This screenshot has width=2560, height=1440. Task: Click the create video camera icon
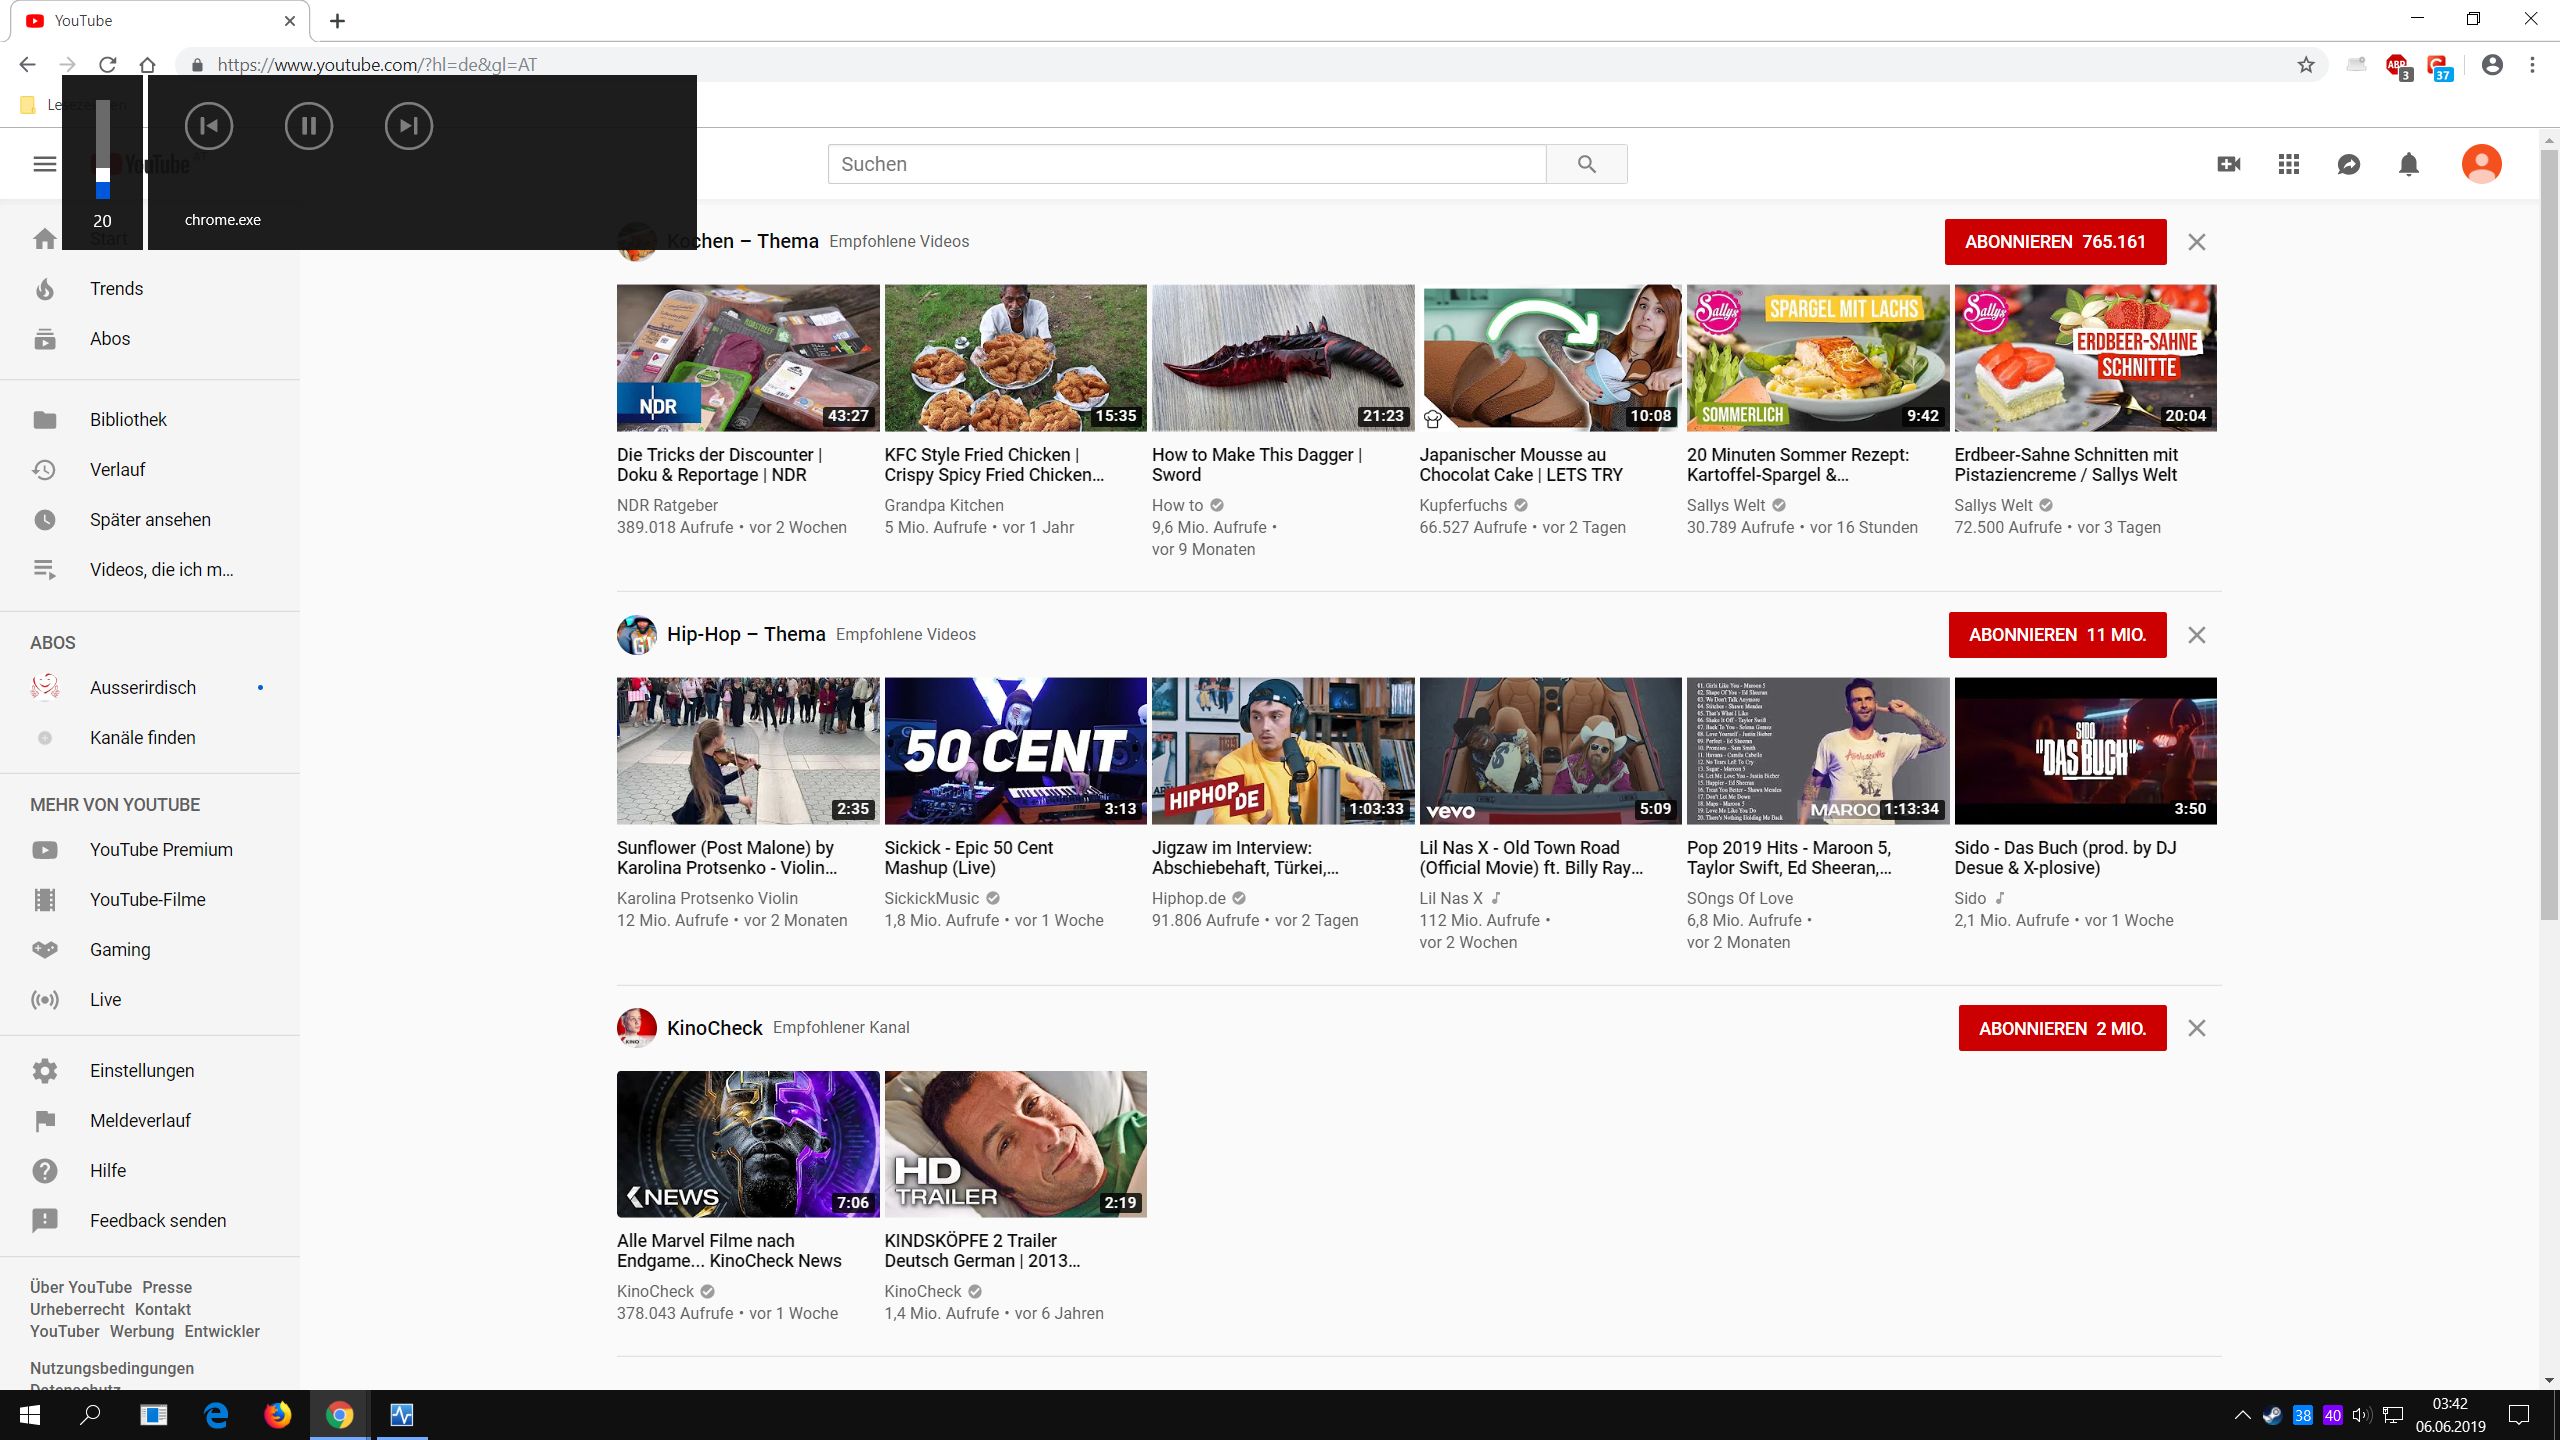[x=2229, y=164]
